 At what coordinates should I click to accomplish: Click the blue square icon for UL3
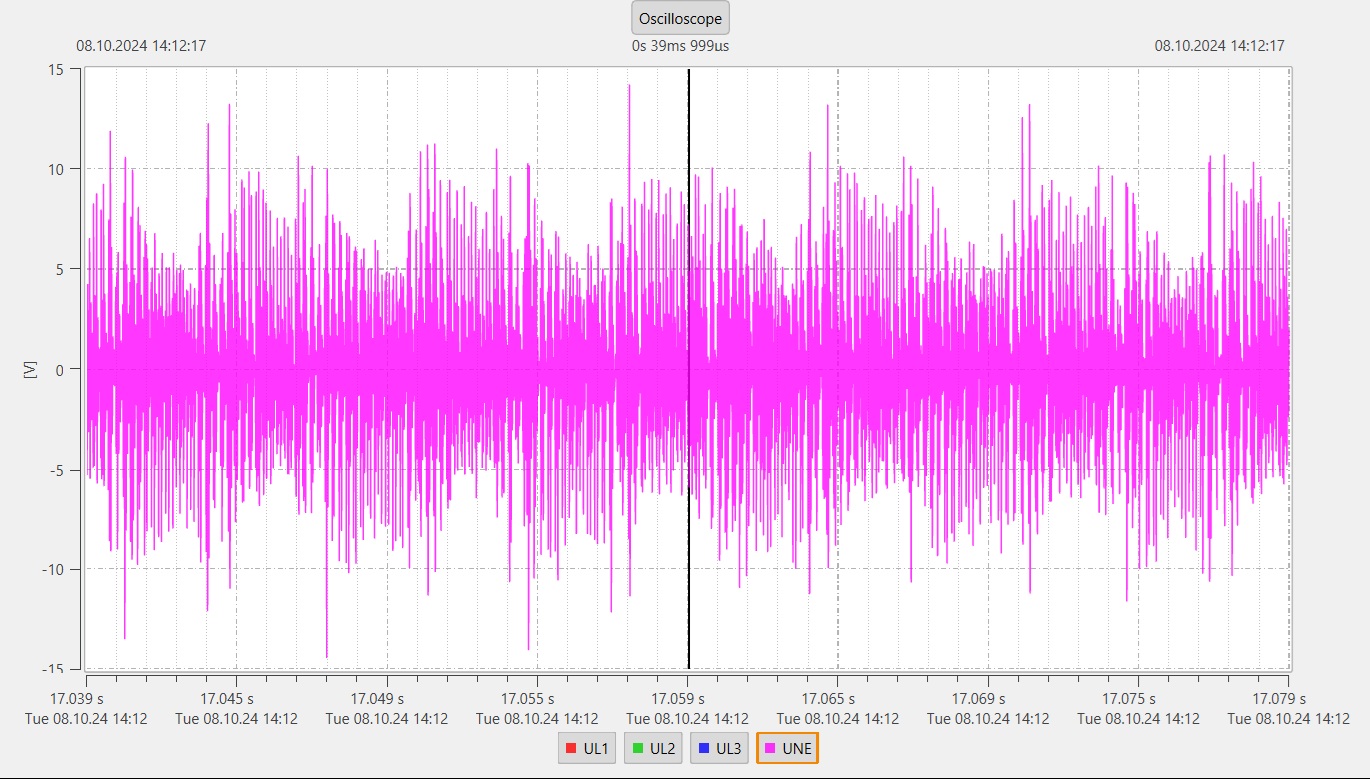click(704, 748)
